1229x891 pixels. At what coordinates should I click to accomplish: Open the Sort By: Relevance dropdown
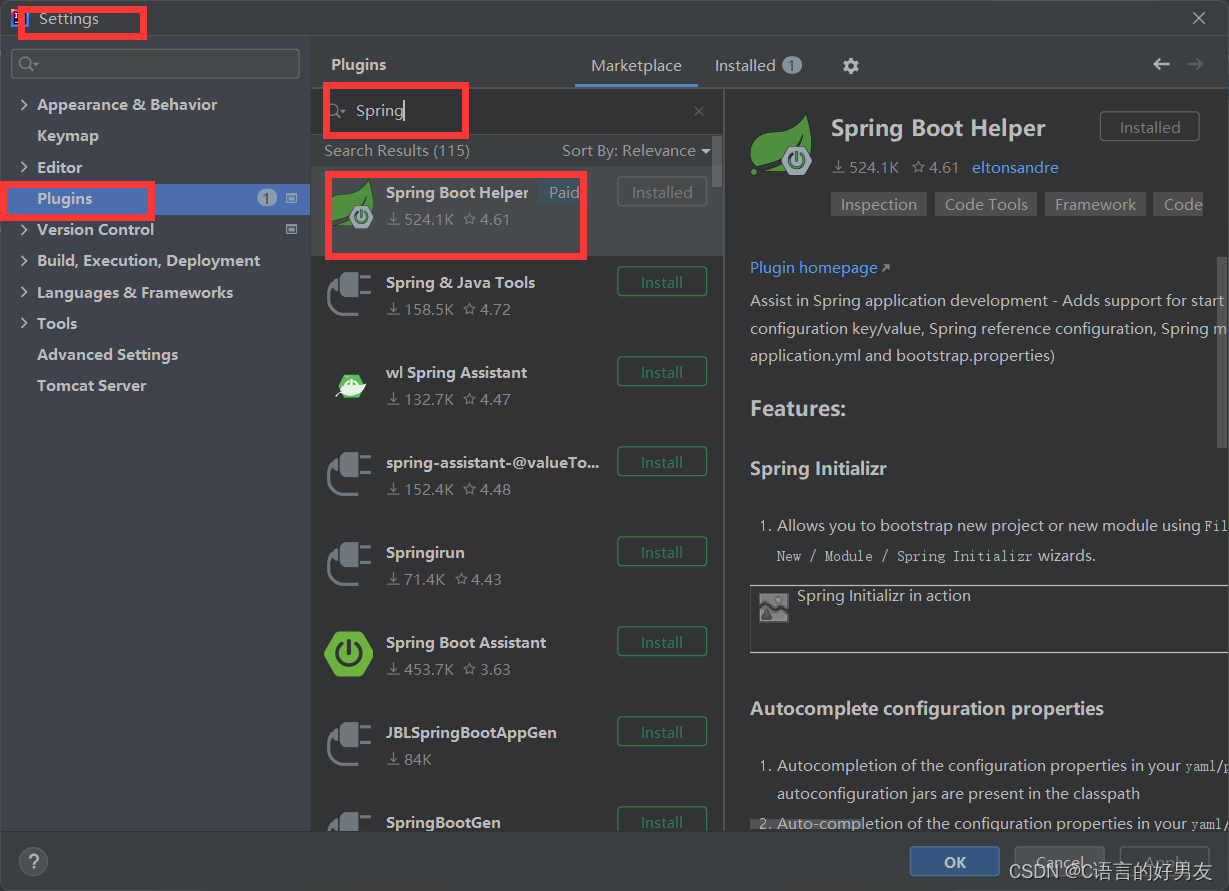pyautogui.click(x=636, y=151)
